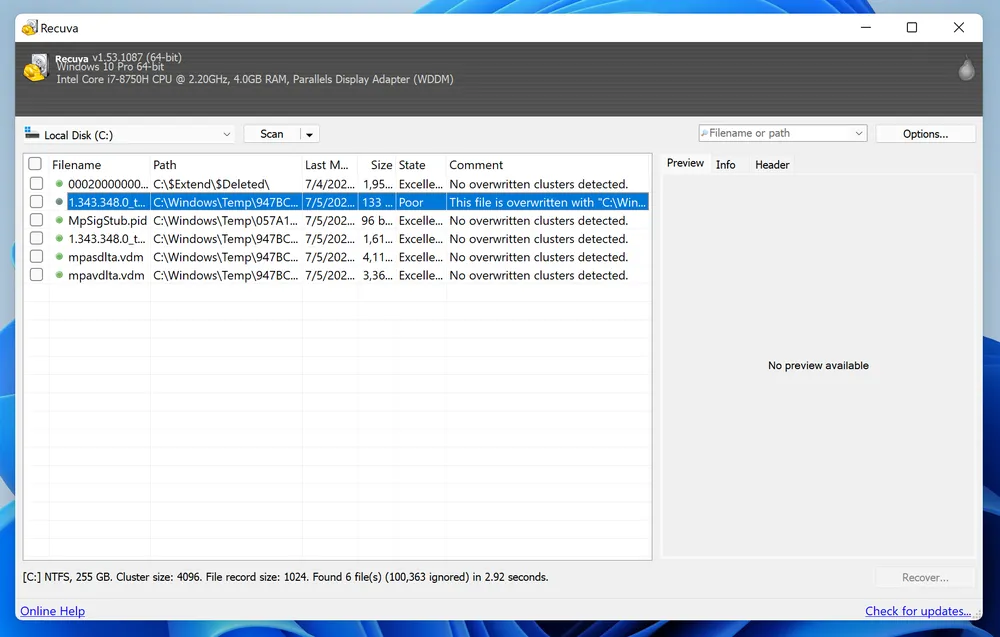Expand the arrow next to the Scan button
This screenshot has height=637, width=1000.
[310, 135]
